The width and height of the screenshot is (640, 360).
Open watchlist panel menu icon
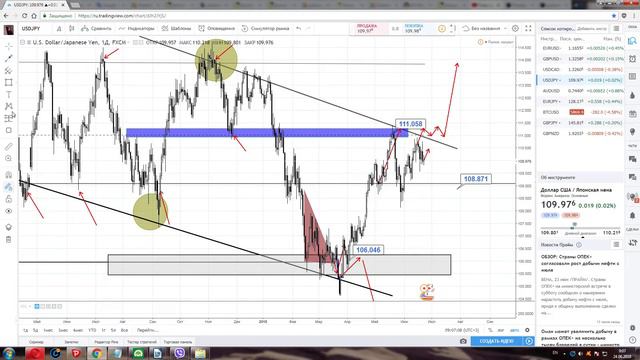pyautogui.click(x=616, y=29)
